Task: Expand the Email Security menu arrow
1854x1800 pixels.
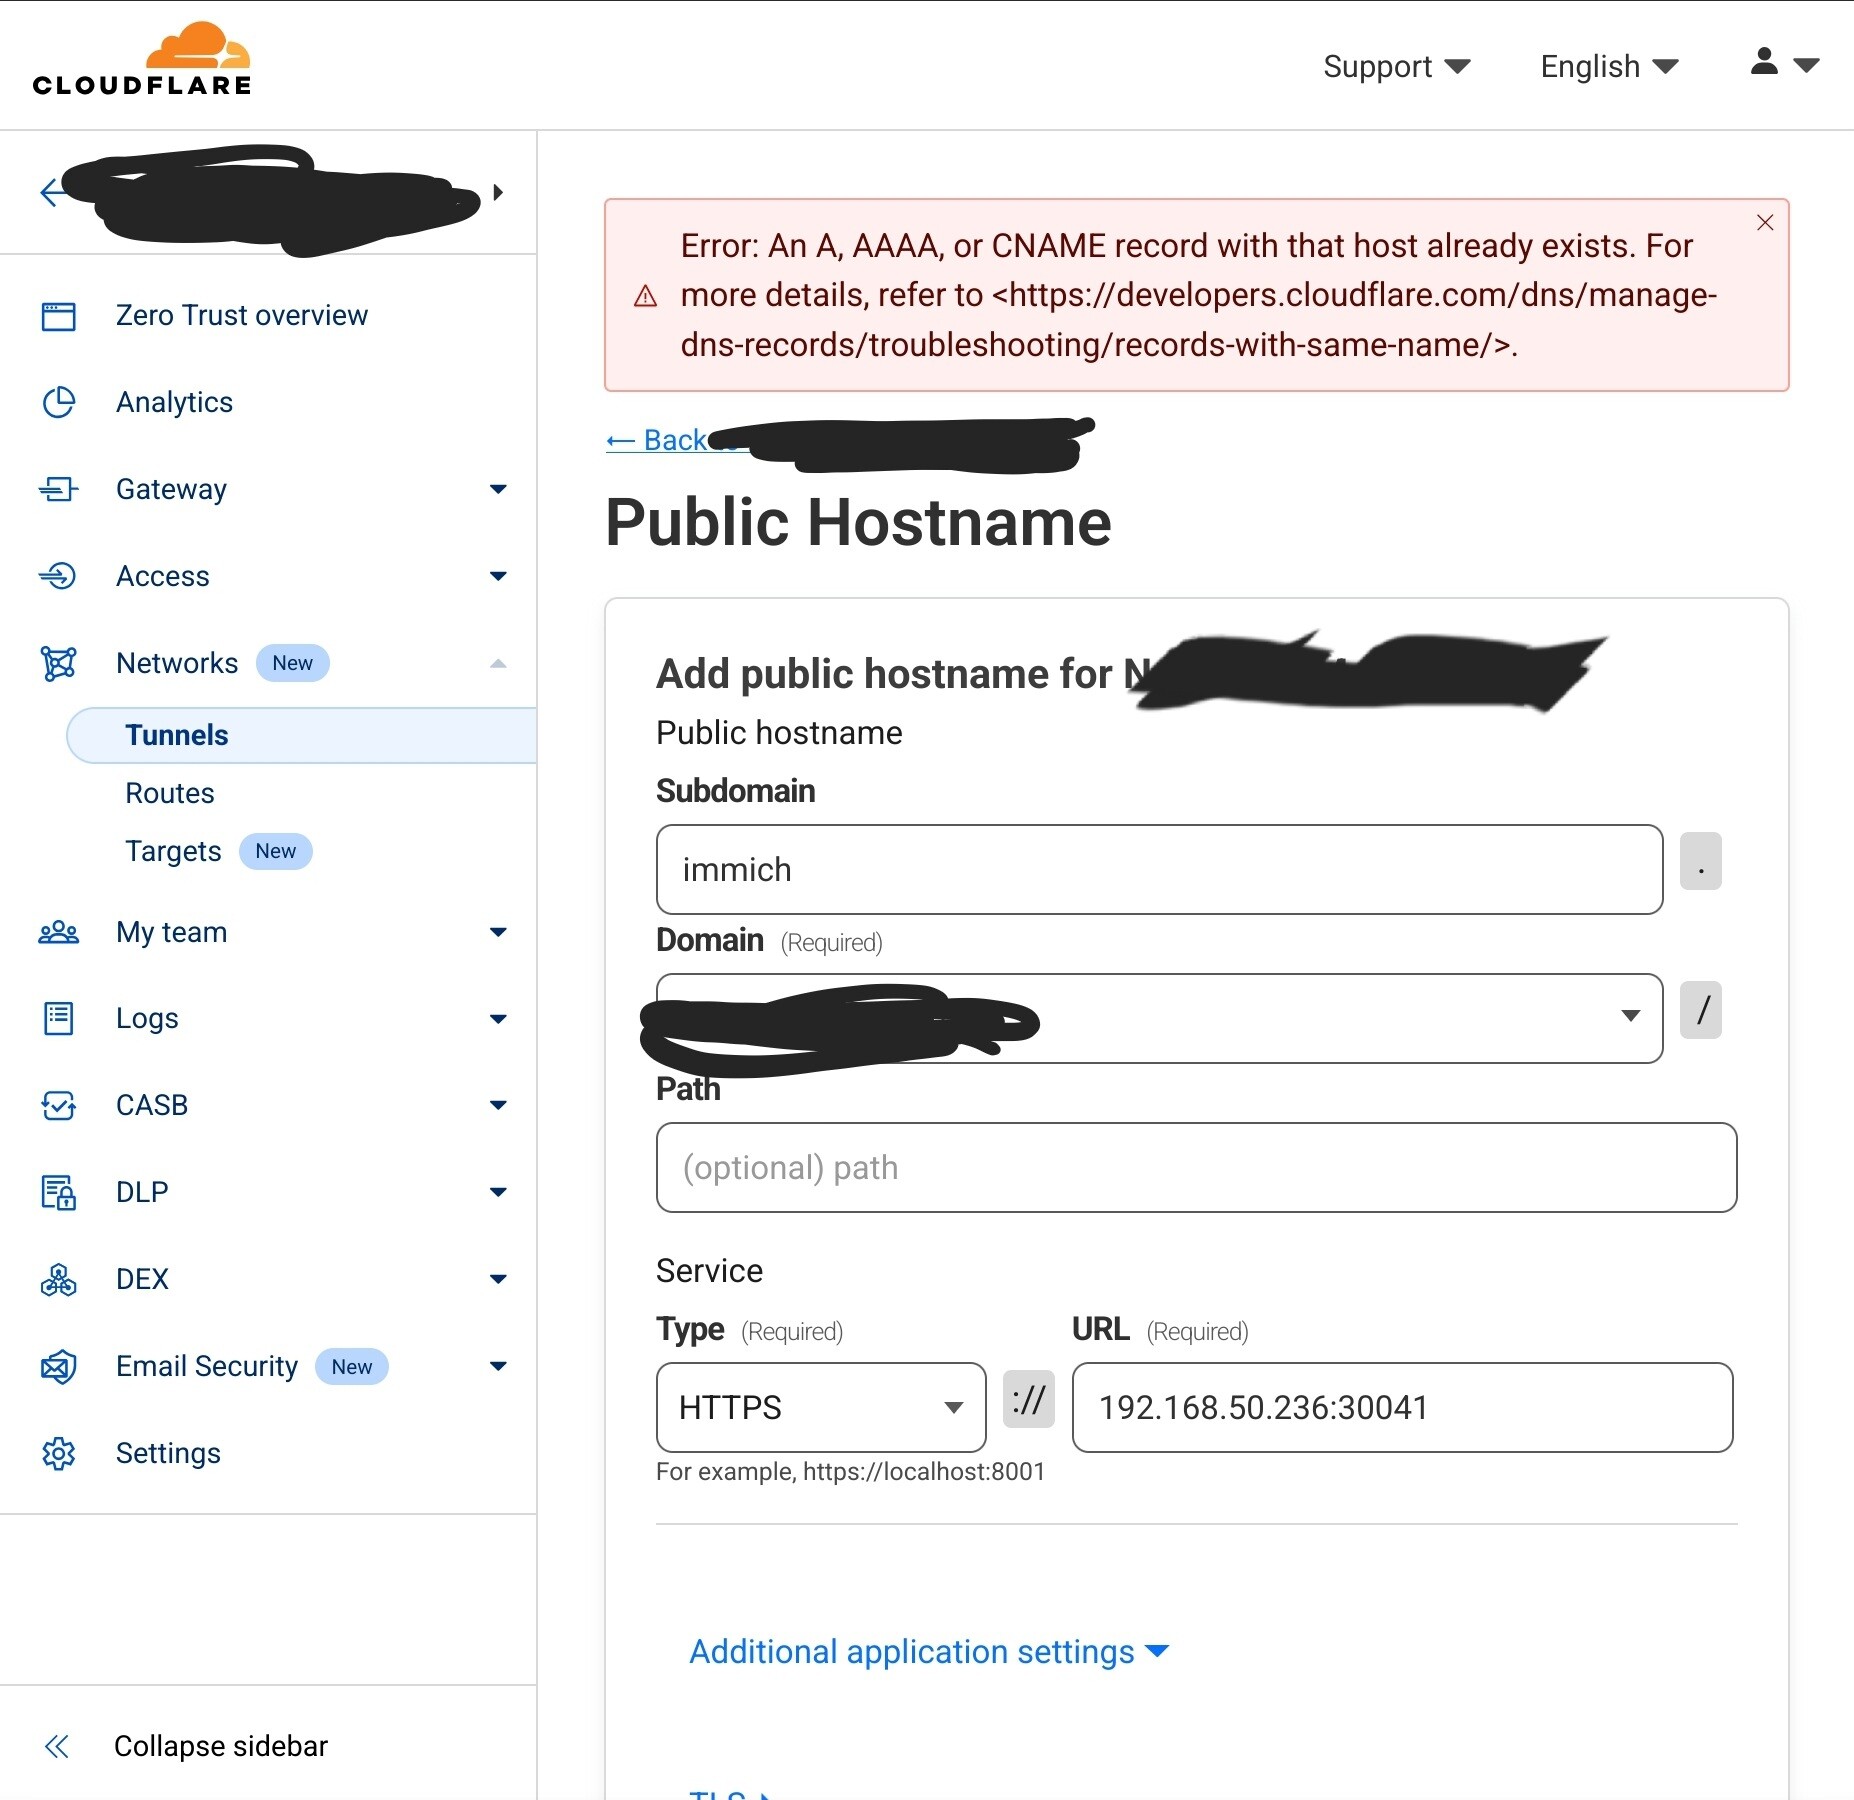Action: [498, 1366]
